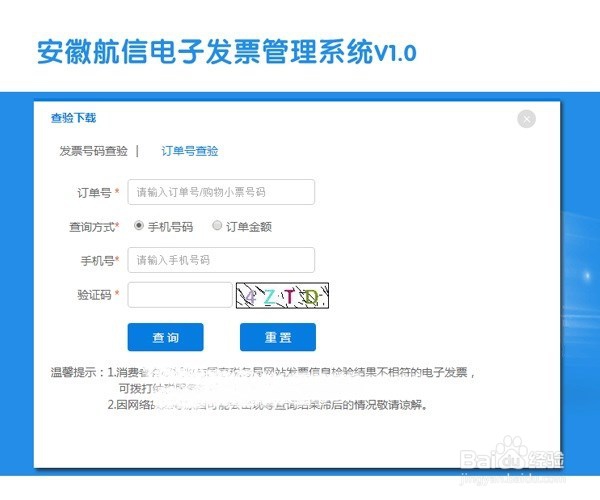The width and height of the screenshot is (600, 500).
Task: Focus the 验证码 input field
Action: pyautogui.click(x=180, y=295)
